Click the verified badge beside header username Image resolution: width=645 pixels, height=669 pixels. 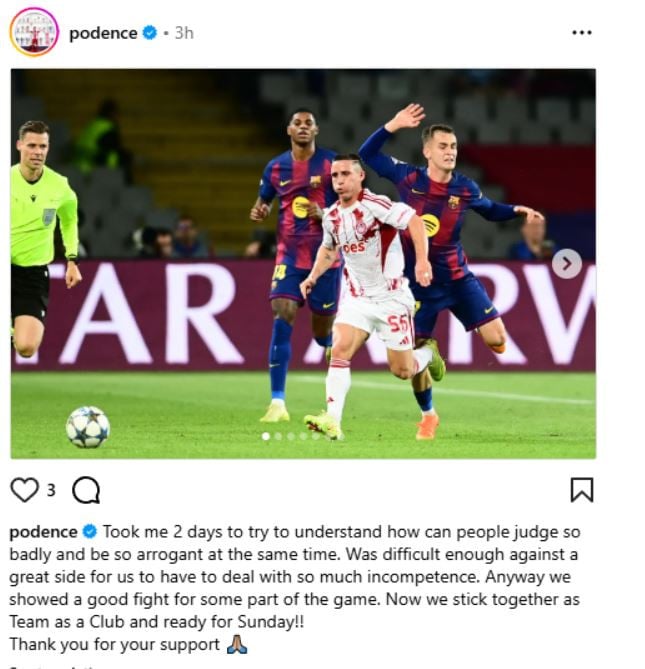coord(149,33)
